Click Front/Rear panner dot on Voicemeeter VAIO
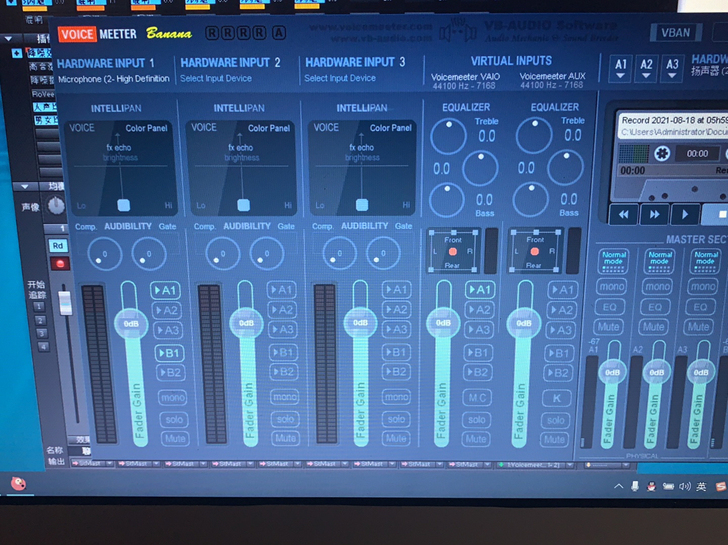728x545 pixels. click(x=452, y=252)
